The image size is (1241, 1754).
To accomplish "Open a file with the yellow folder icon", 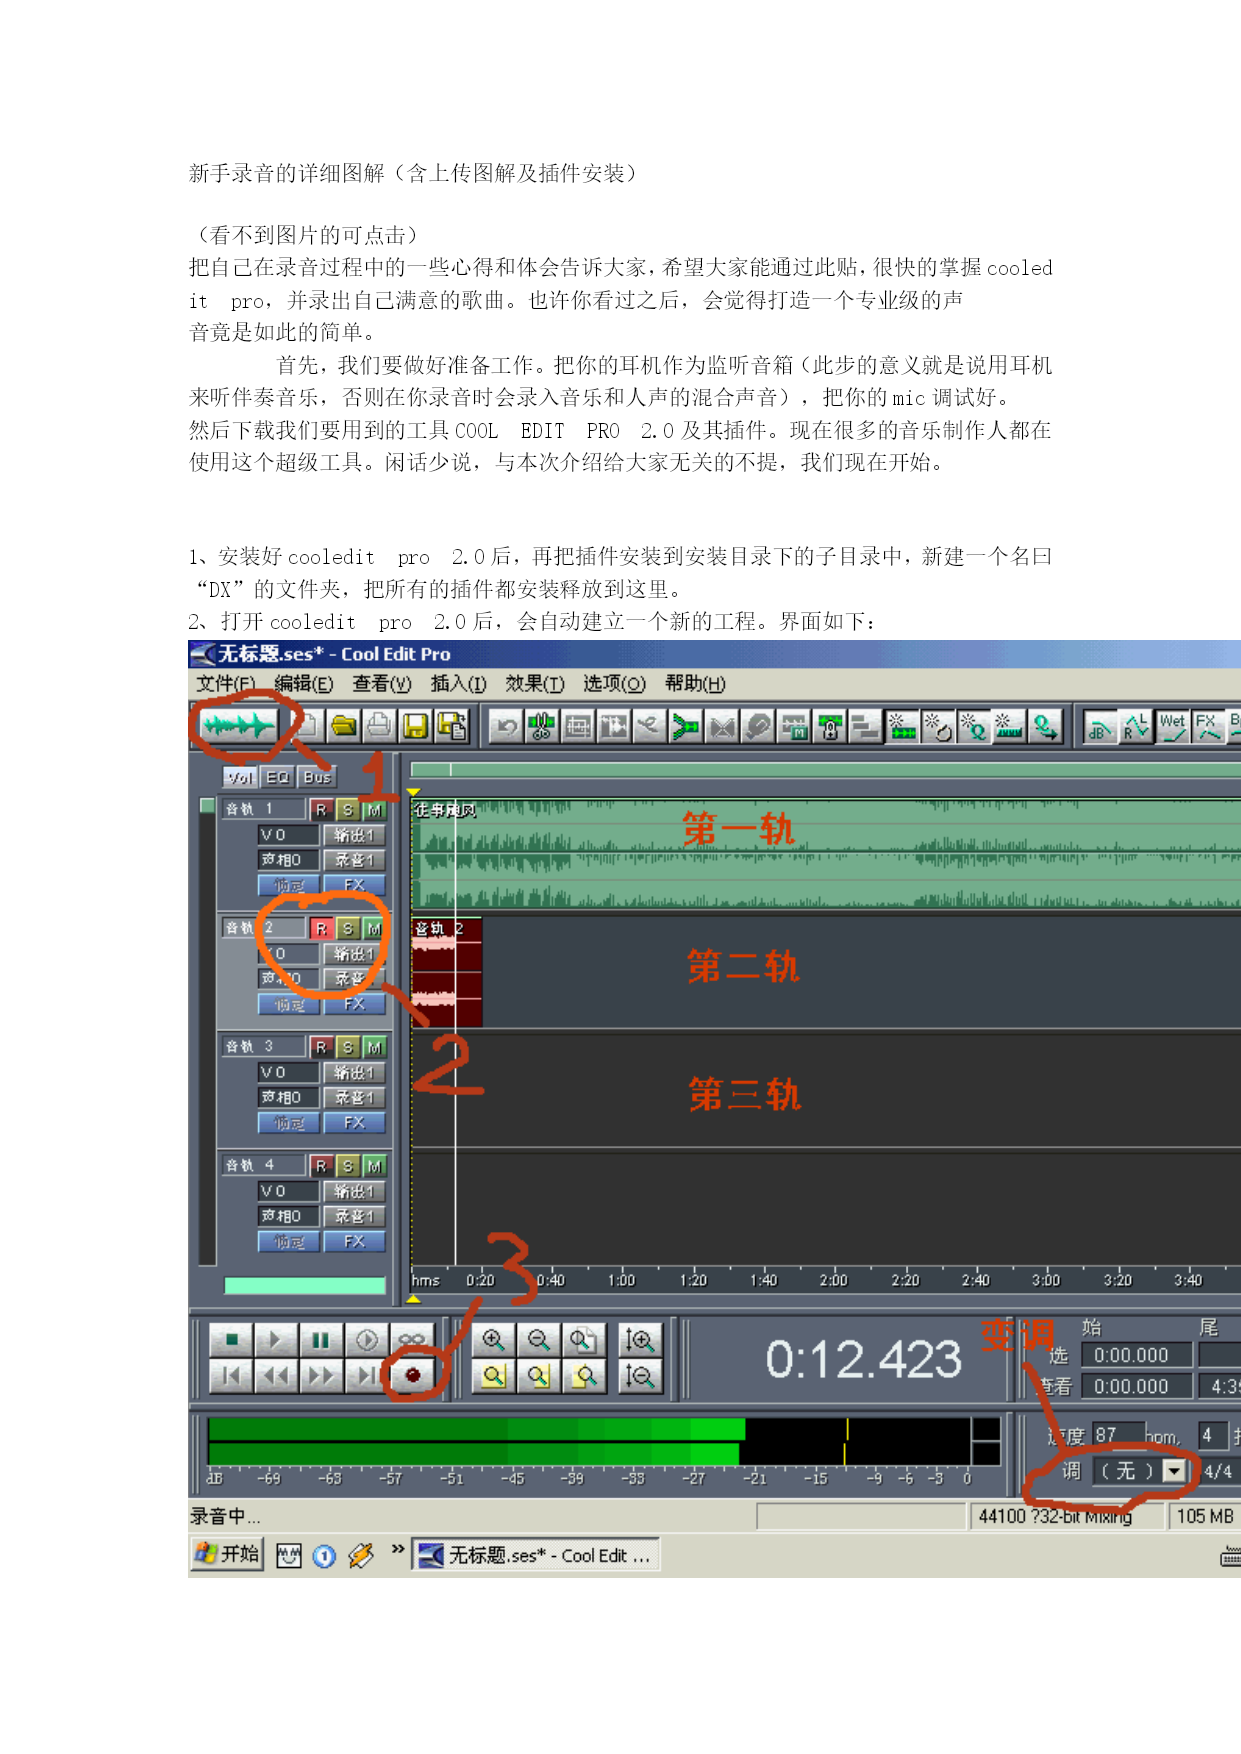I will [x=344, y=726].
